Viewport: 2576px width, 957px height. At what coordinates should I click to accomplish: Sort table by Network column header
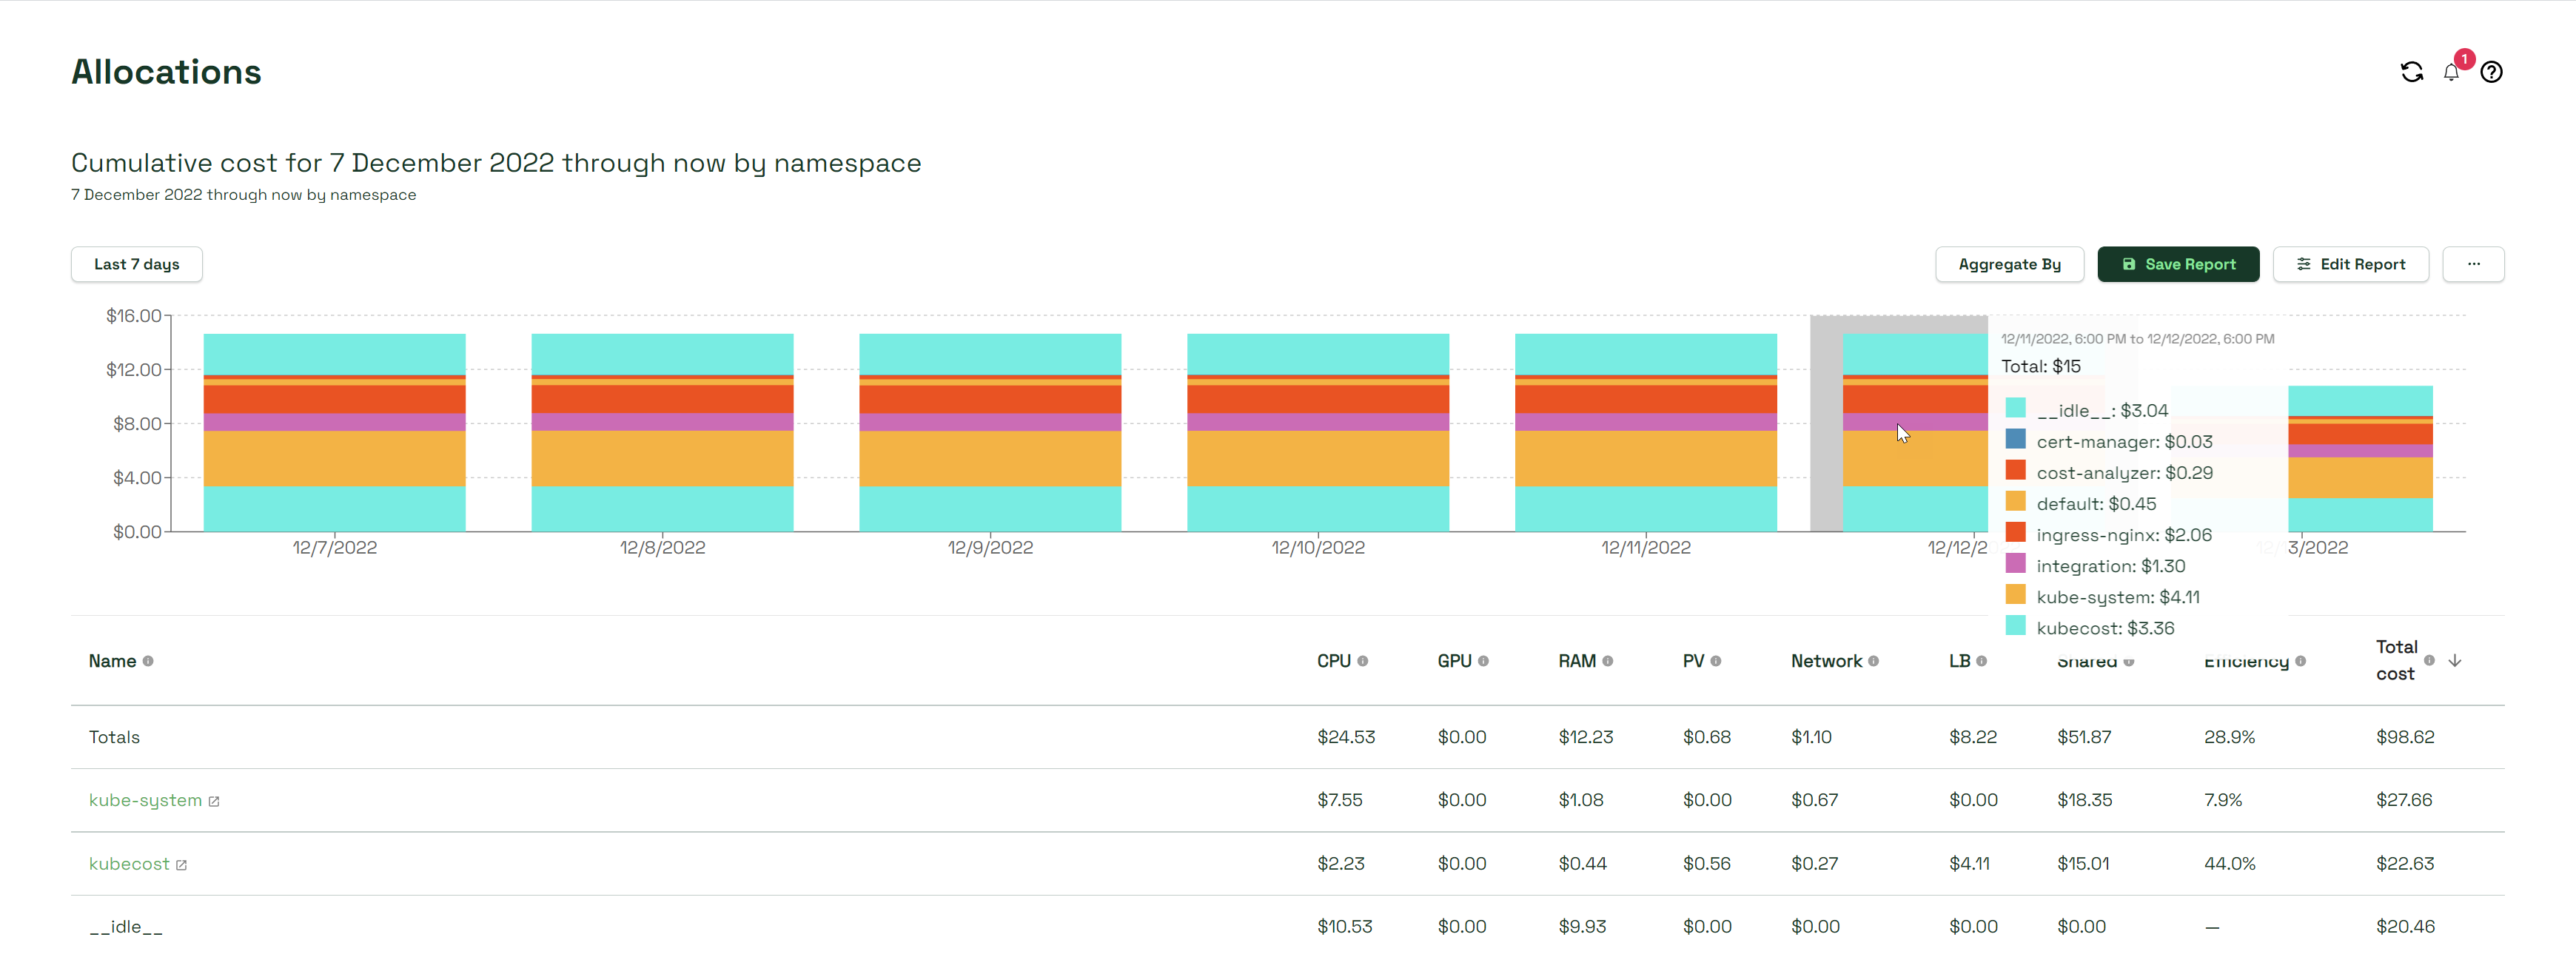click(x=1826, y=661)
